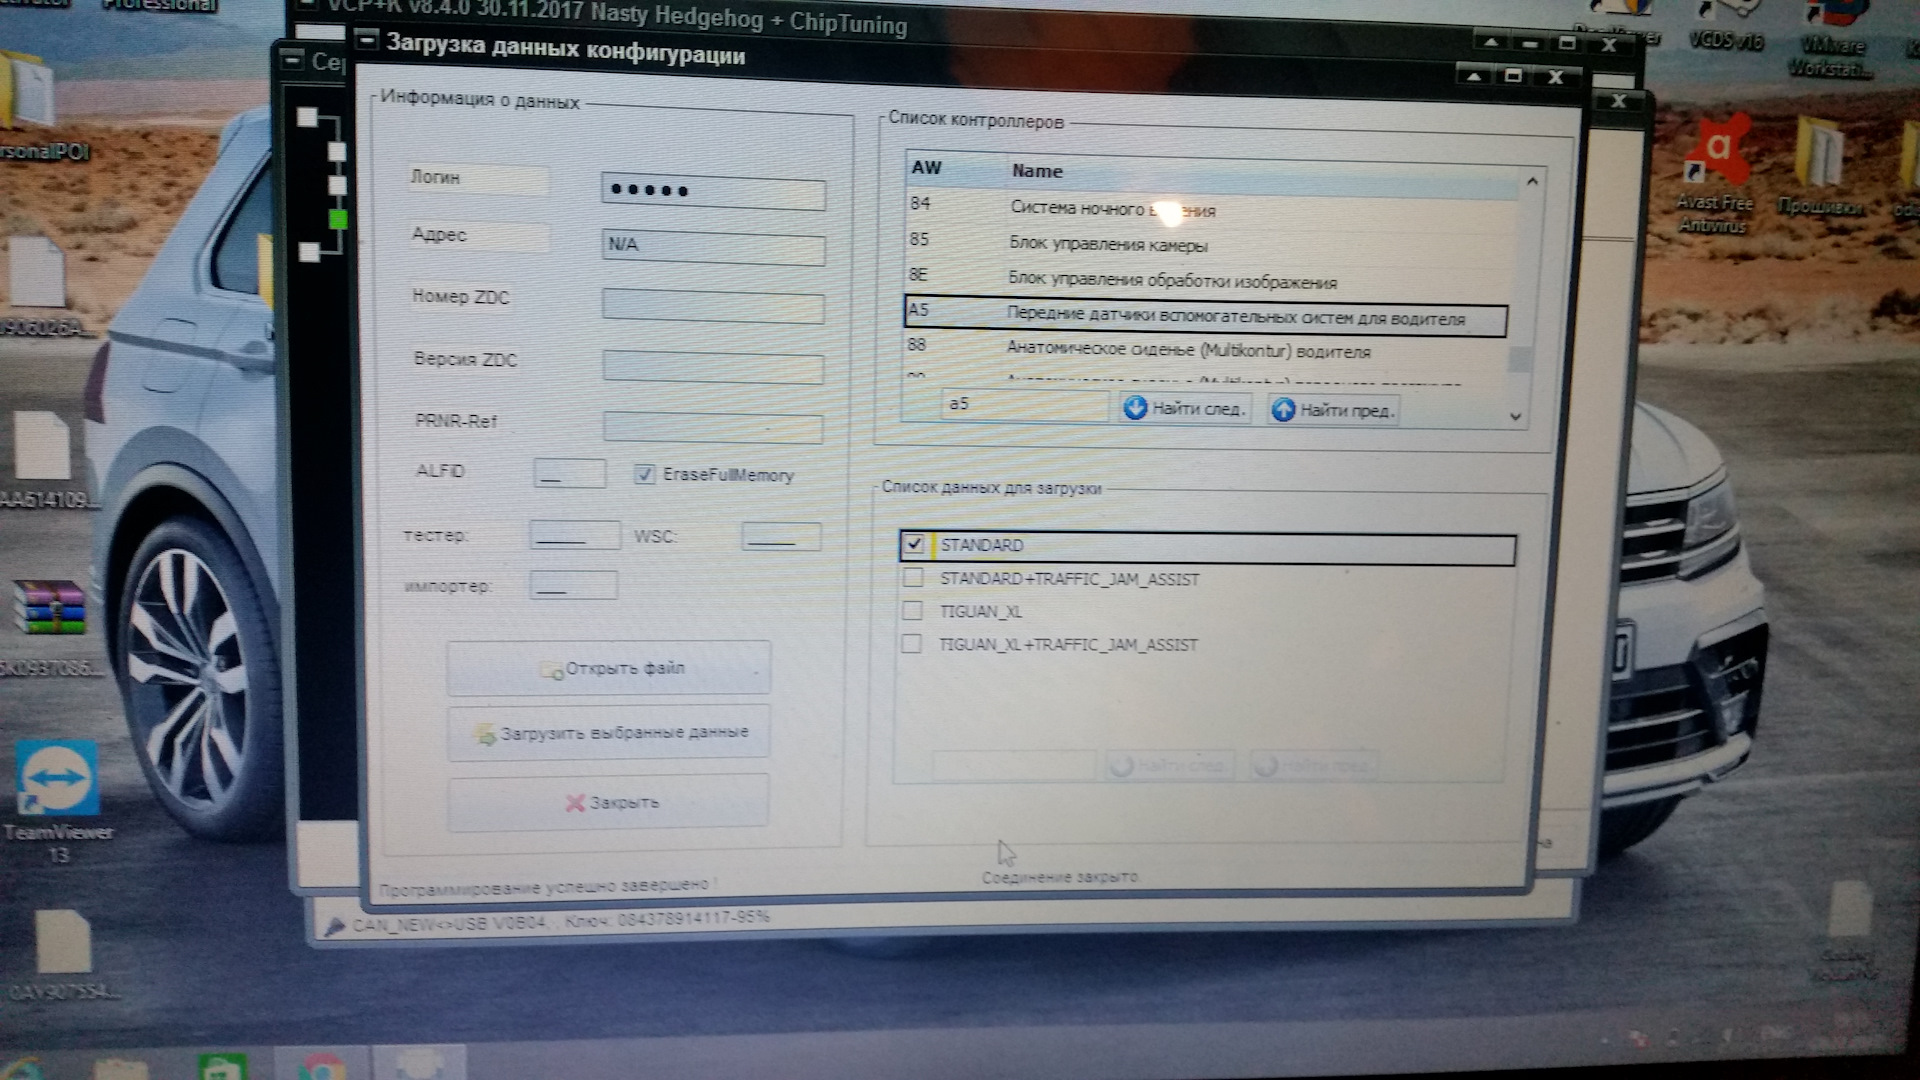Image resolution: width=1920 pixels, height=1080 pixels.
Task: Click the Open file button
Action: (608, 668)
